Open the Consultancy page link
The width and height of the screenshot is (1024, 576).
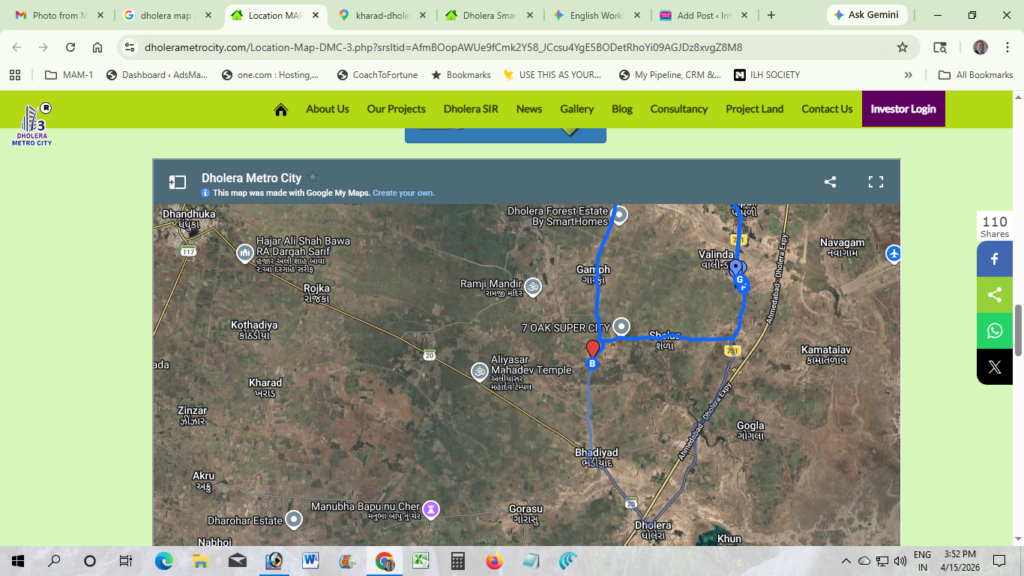coord(679,109)
